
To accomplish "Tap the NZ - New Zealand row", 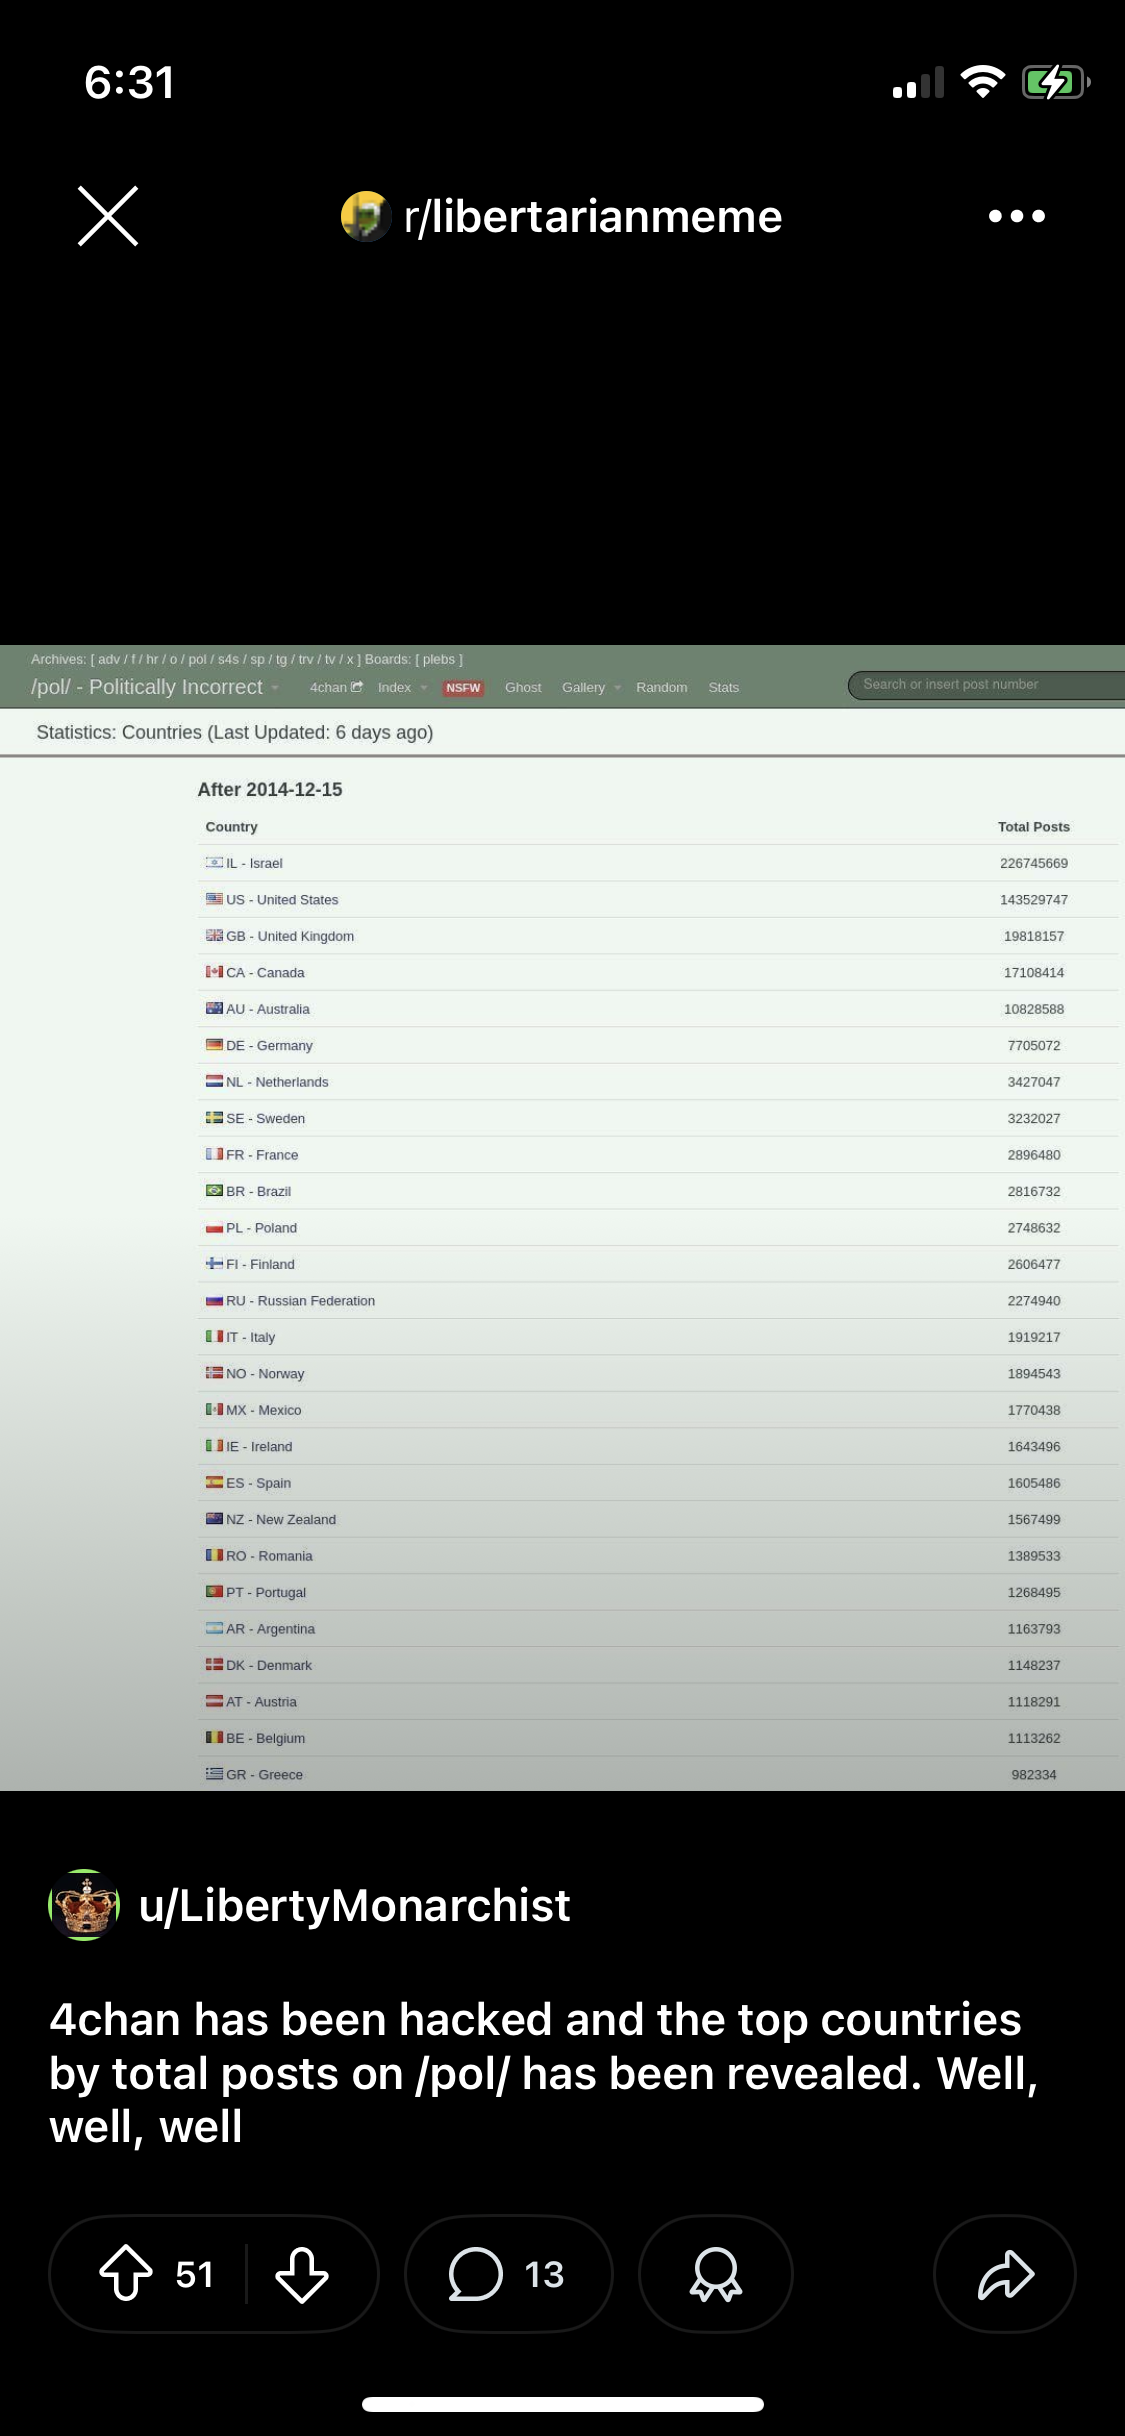I will [658, 1520].
